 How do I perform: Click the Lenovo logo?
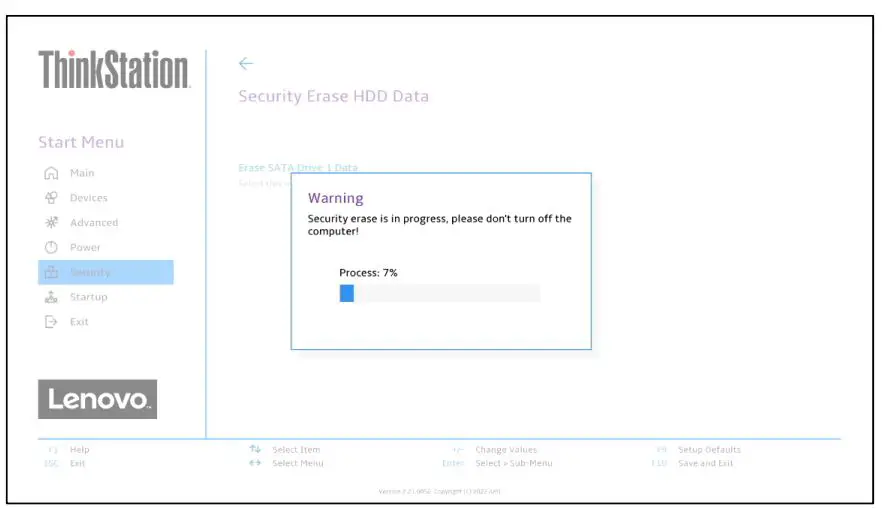[97, 399]
